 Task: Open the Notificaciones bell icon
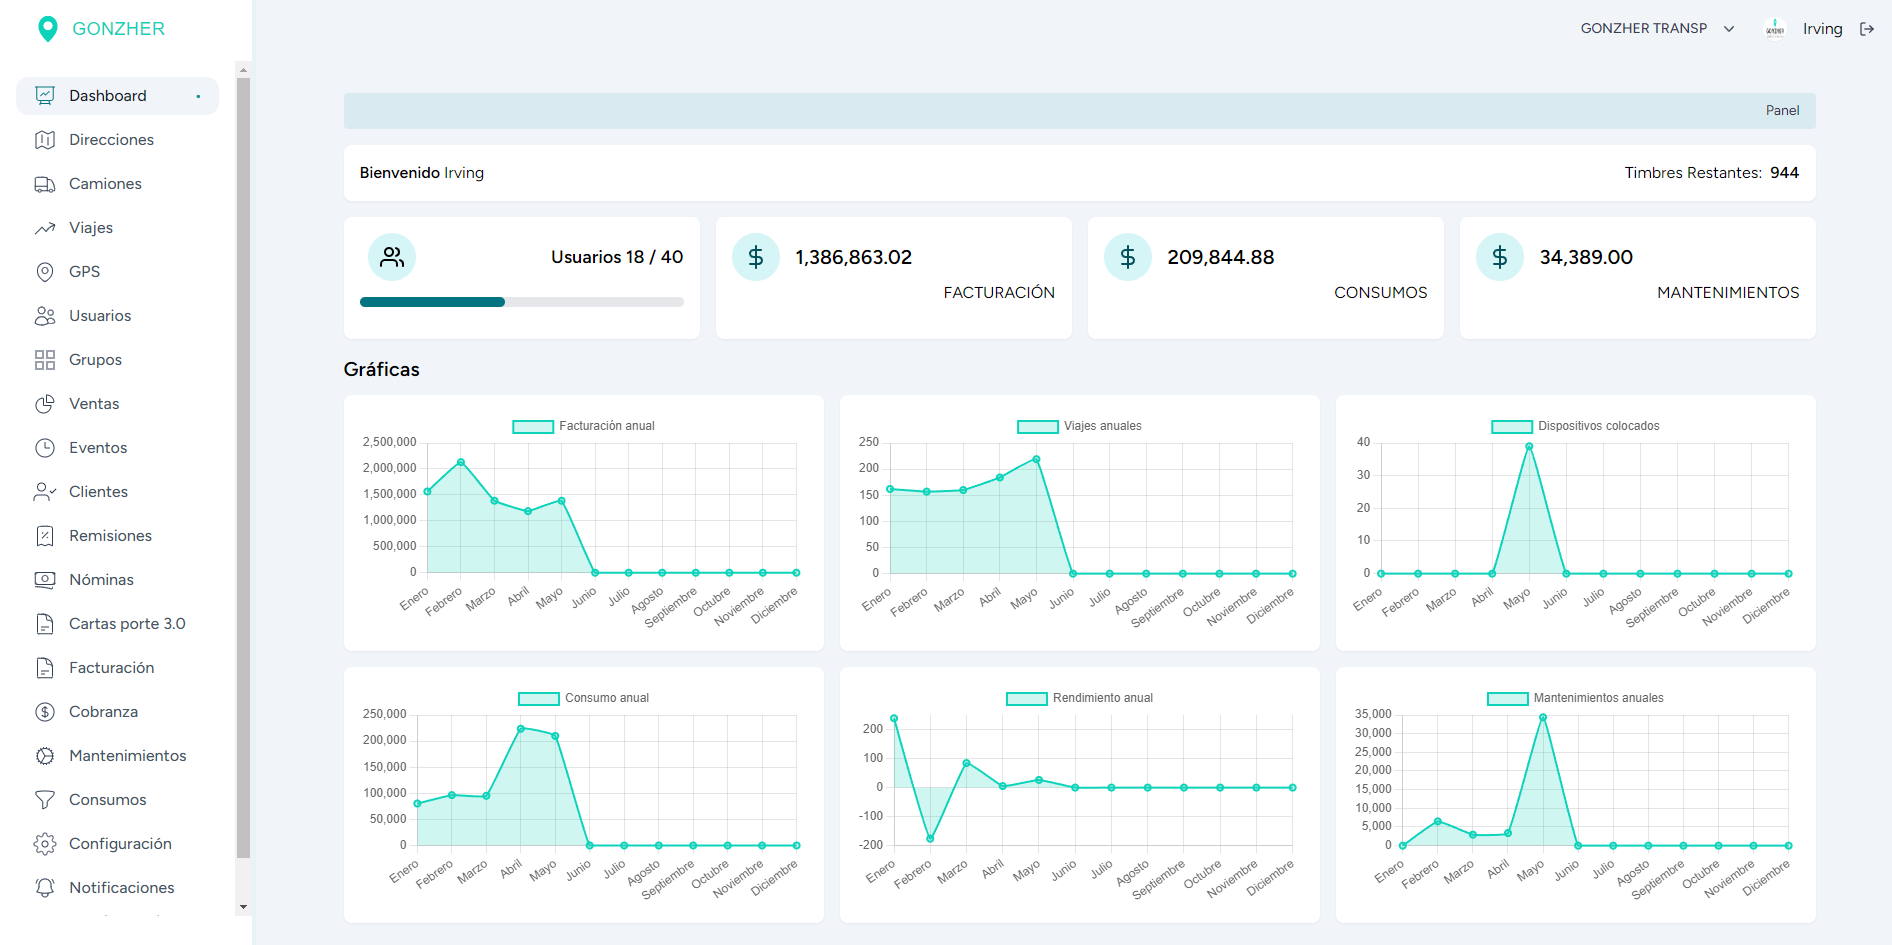pos(45,888)
